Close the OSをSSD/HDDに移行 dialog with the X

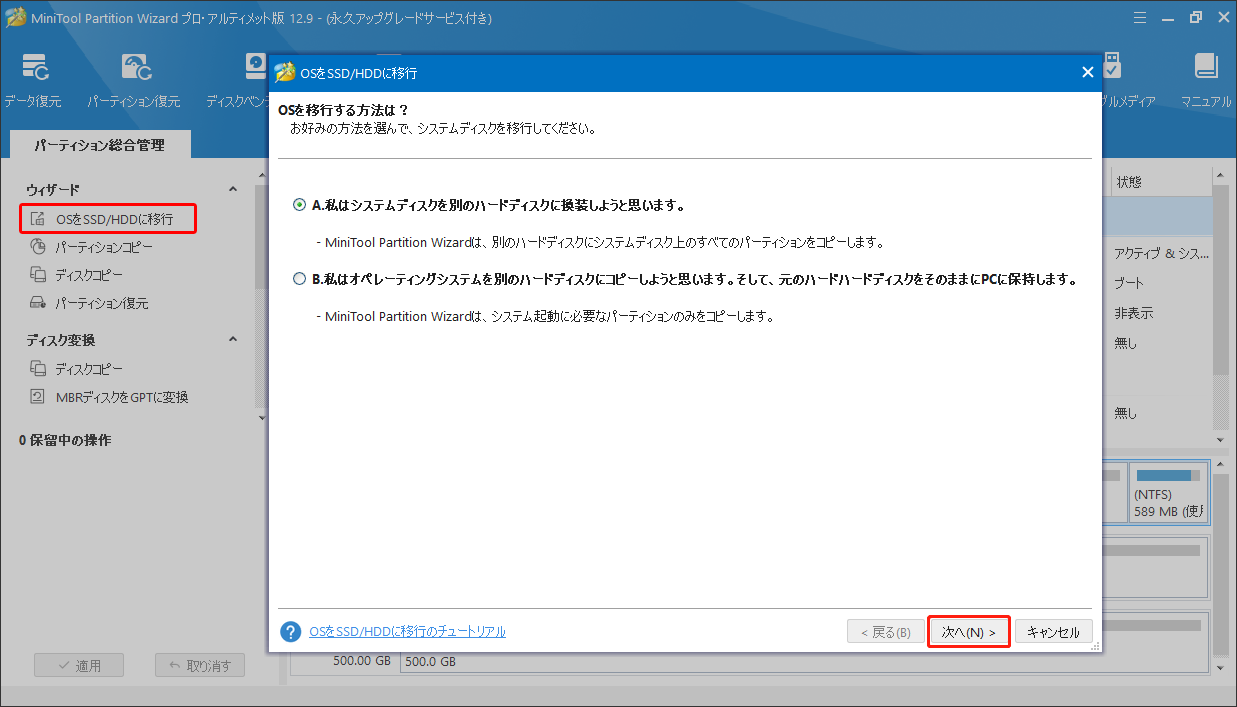pyautogui.click(x=1087, y=72)
